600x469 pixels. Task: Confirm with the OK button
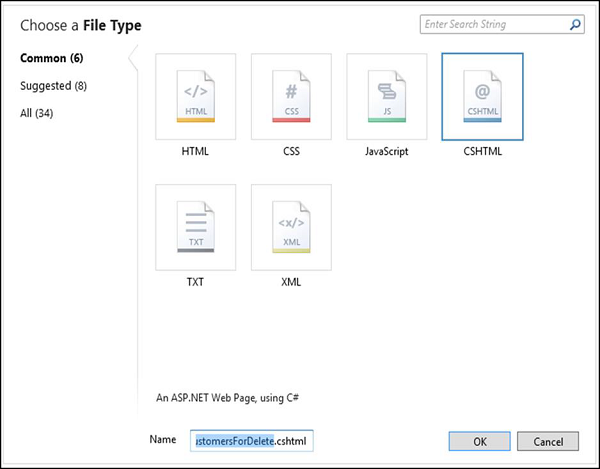479,441
